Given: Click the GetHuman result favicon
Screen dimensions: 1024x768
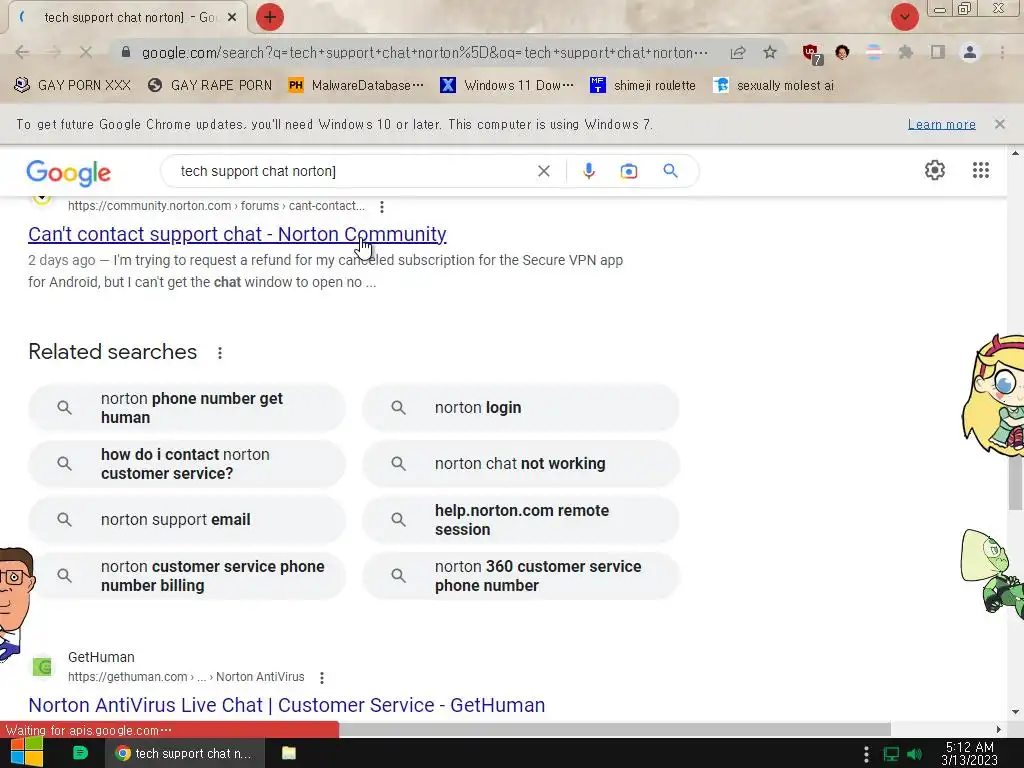Looking at the screenshot, I should [x=42, y=667].
